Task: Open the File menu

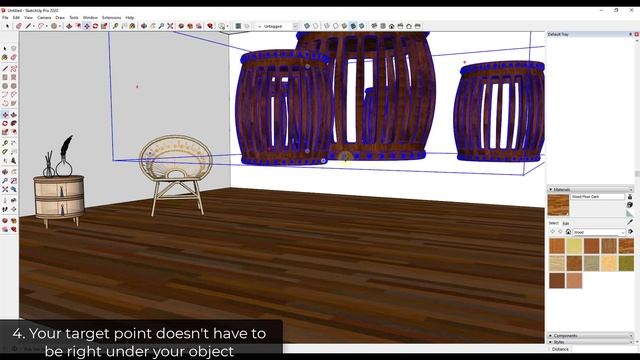Action: pyautogui.click(x=5, y=18)
